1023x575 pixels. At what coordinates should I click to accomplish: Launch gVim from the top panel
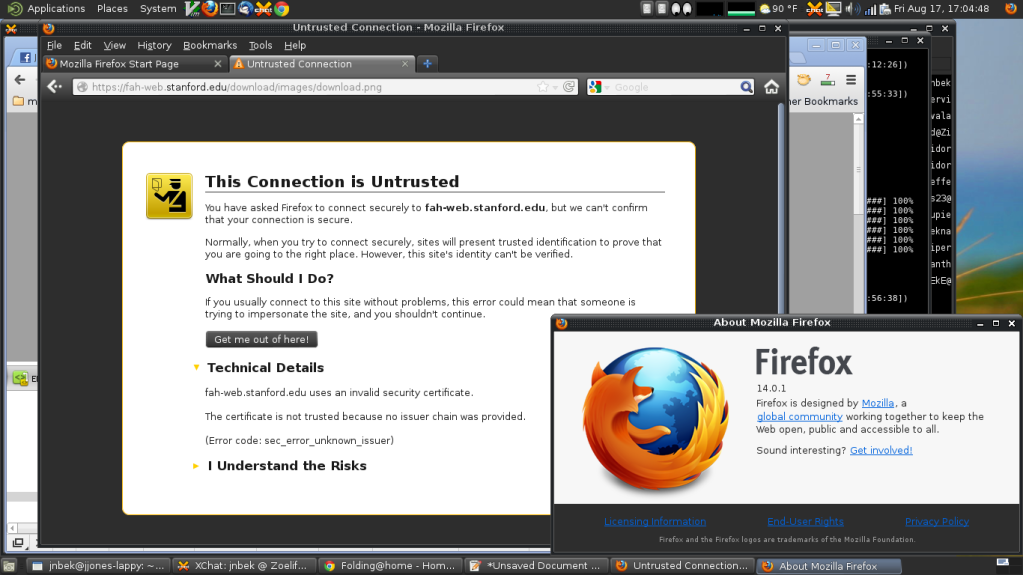(x=192, y=8)
